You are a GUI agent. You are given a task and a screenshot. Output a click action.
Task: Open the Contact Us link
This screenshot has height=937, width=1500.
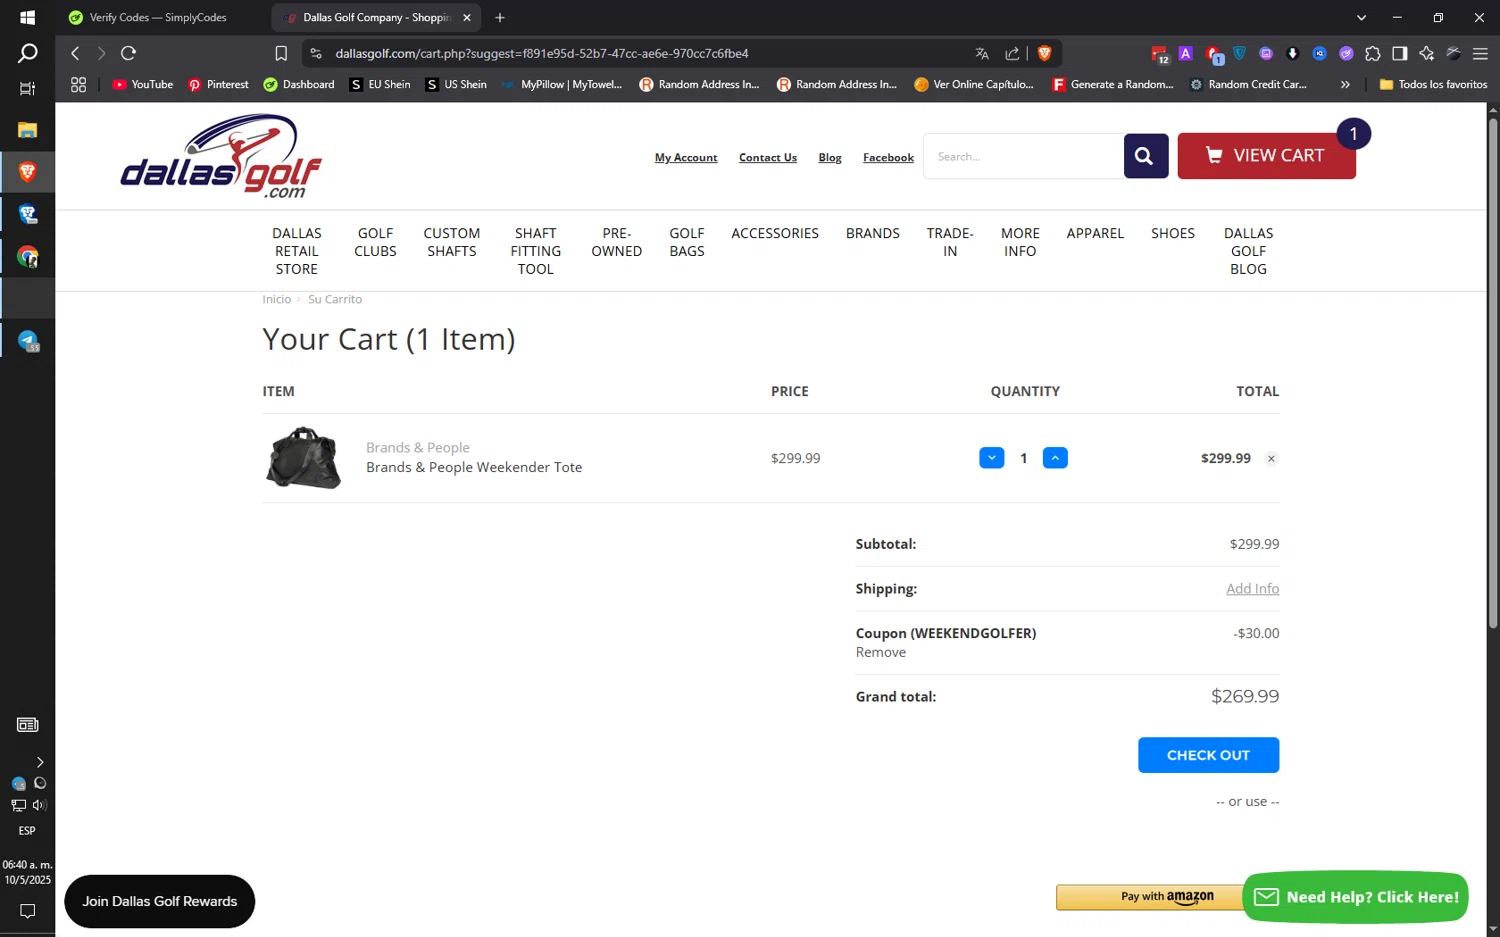click(x=768, y=158)
